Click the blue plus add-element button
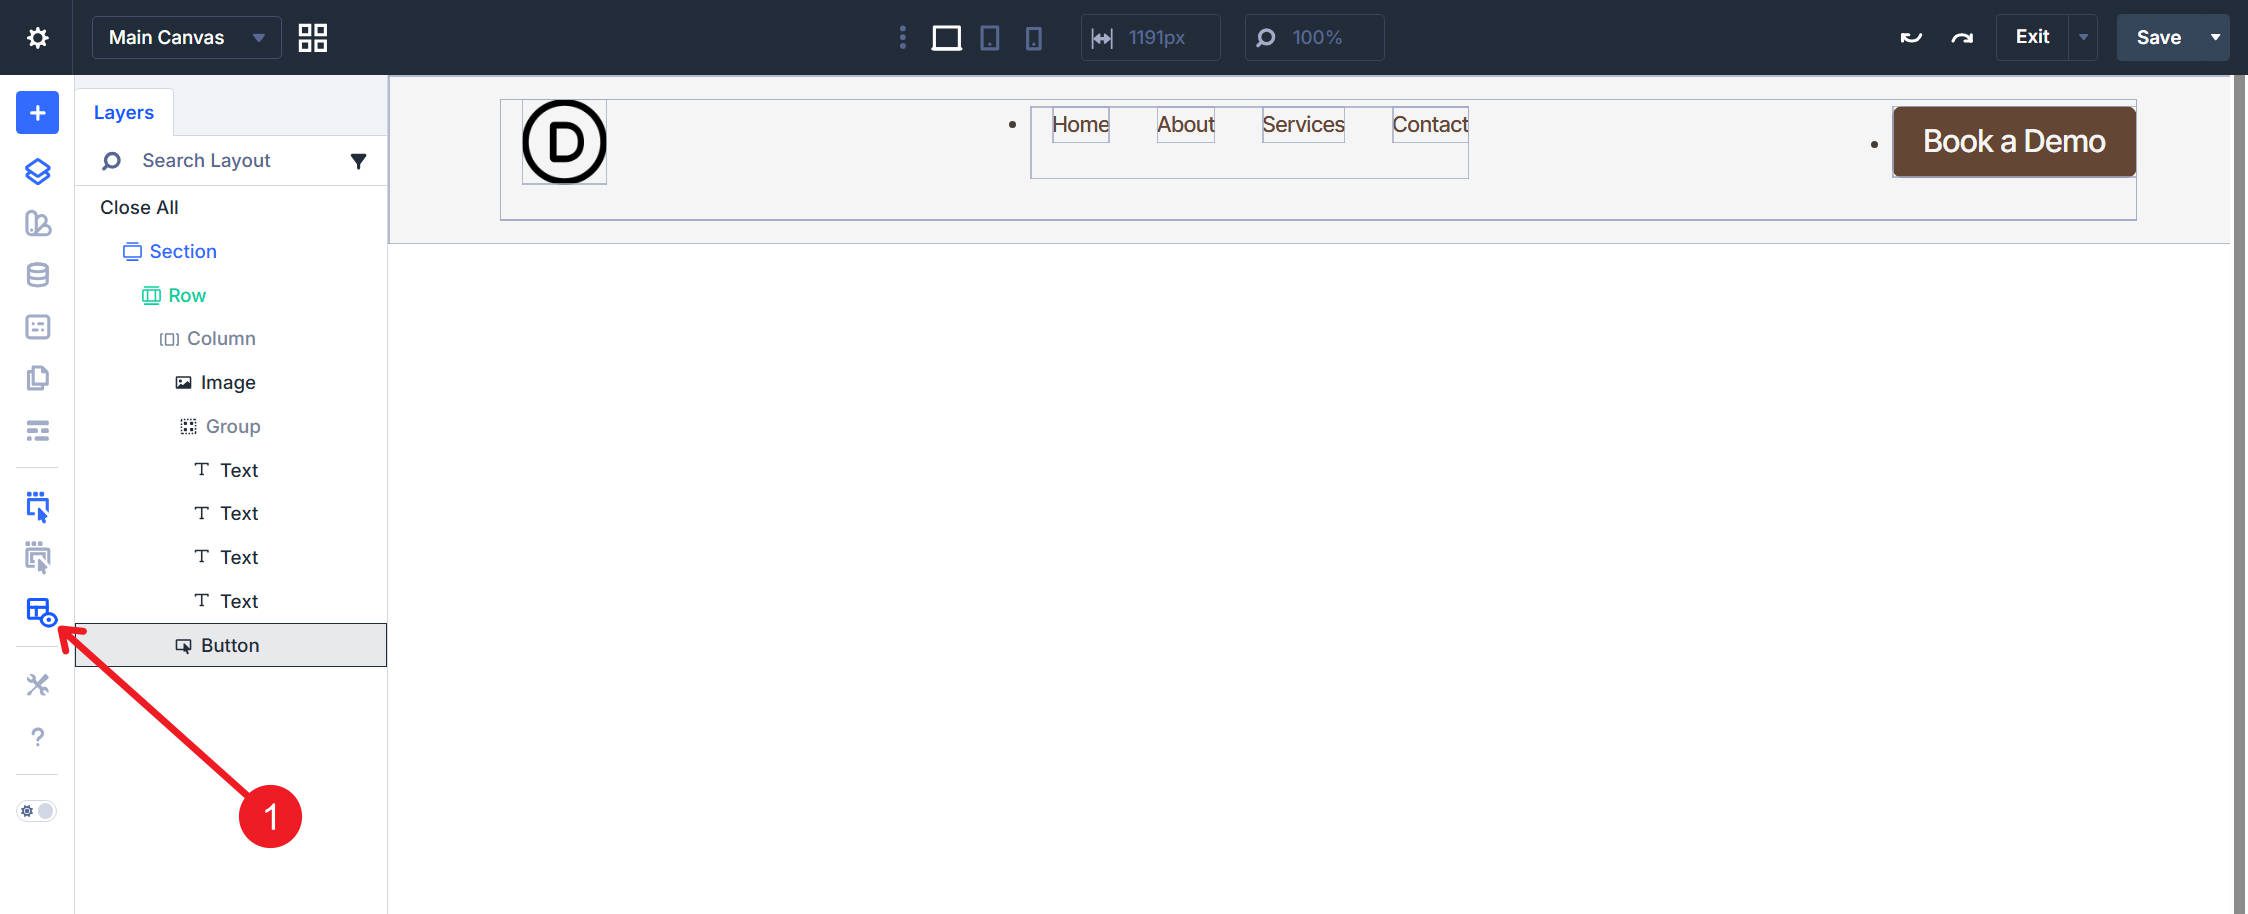Screen dimensions: 2248x914 [x=37, y=113]
